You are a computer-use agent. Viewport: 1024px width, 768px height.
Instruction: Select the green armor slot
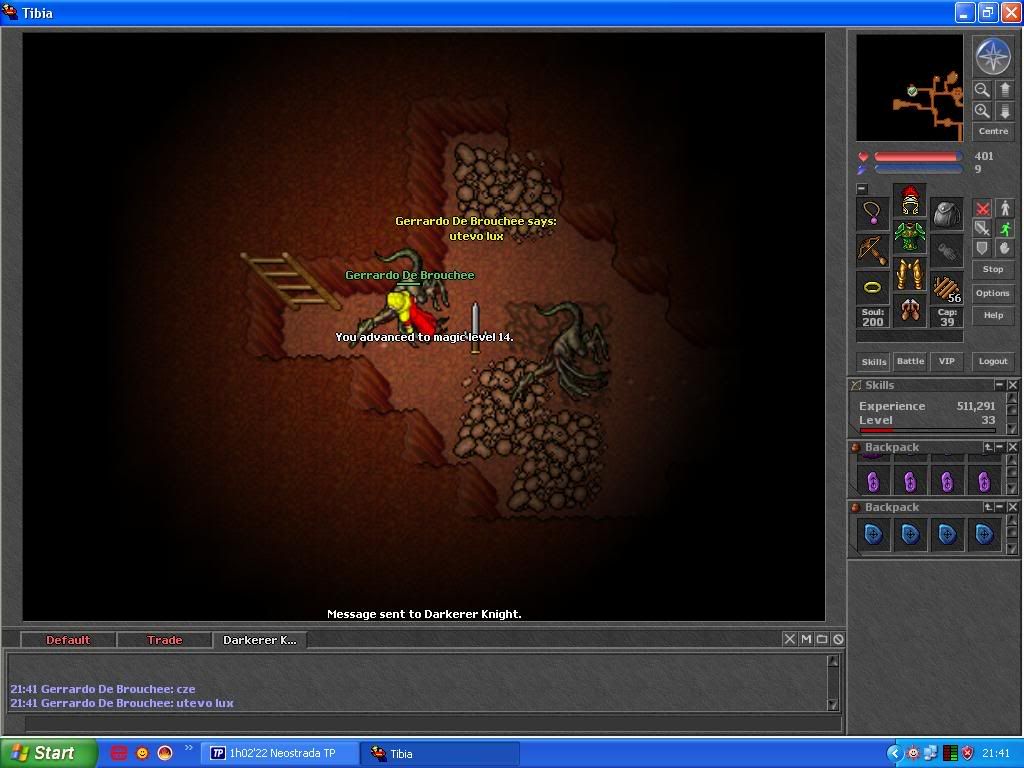coord(910,237)
